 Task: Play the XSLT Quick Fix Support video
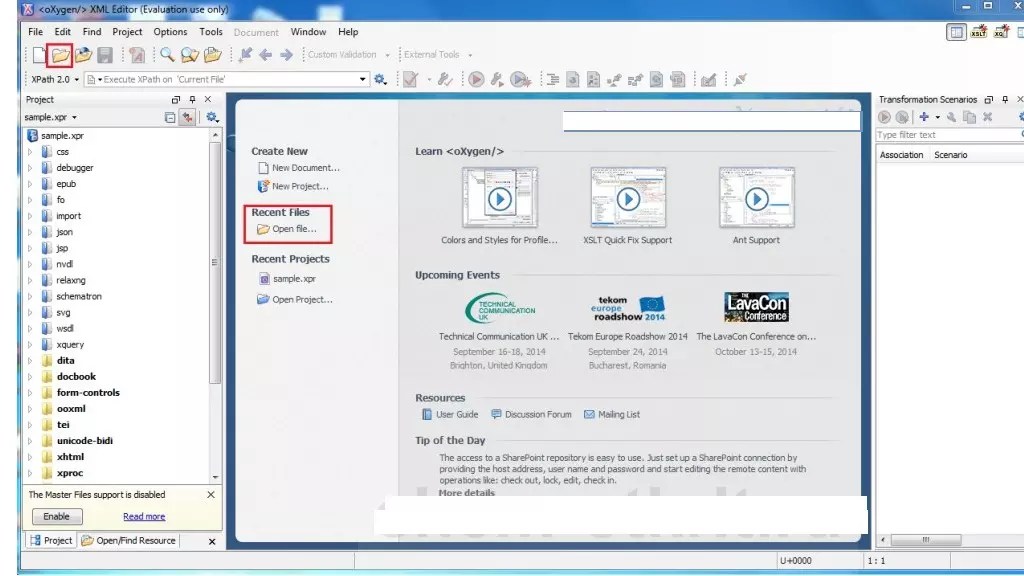pyautogui.click(x=628, y=198)
